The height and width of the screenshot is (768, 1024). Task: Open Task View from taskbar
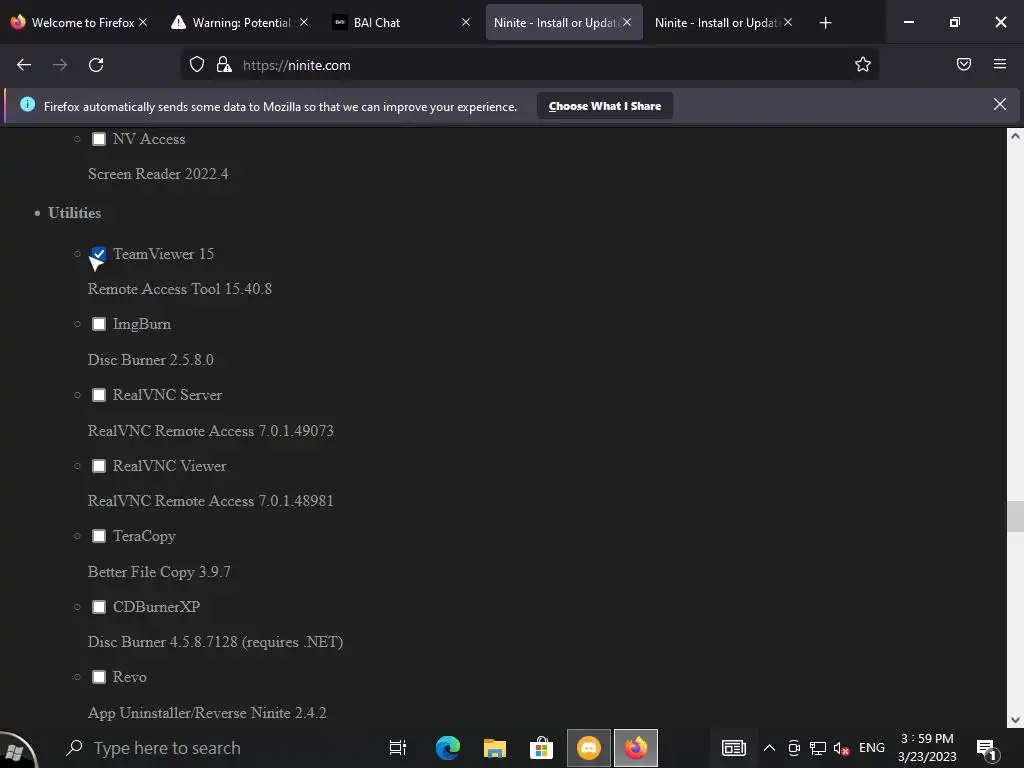coord(398,748)
